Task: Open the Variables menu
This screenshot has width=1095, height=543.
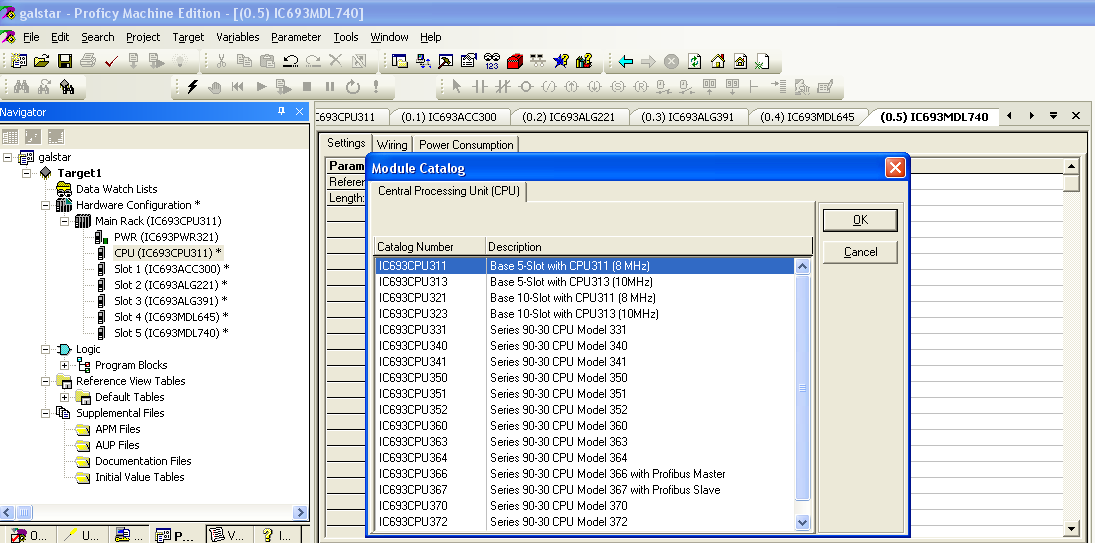Action: tap(237, 37)
